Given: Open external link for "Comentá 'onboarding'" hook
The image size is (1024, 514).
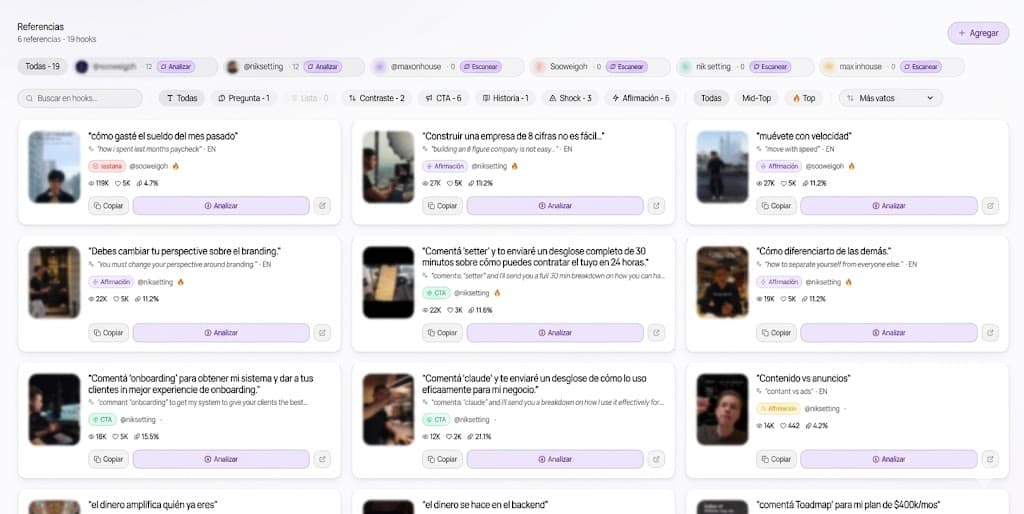Looking at the screenshot, I should [322, 459].
